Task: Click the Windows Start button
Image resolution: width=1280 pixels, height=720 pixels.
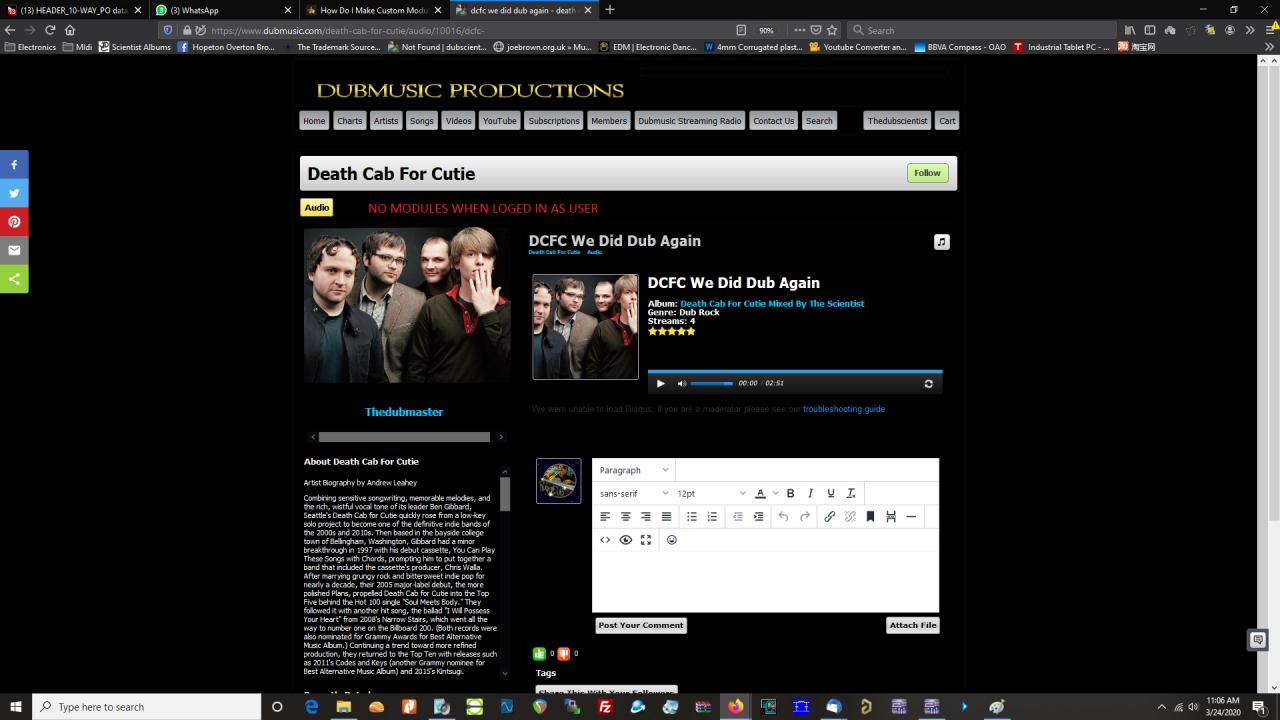Action: coord(16,707)
